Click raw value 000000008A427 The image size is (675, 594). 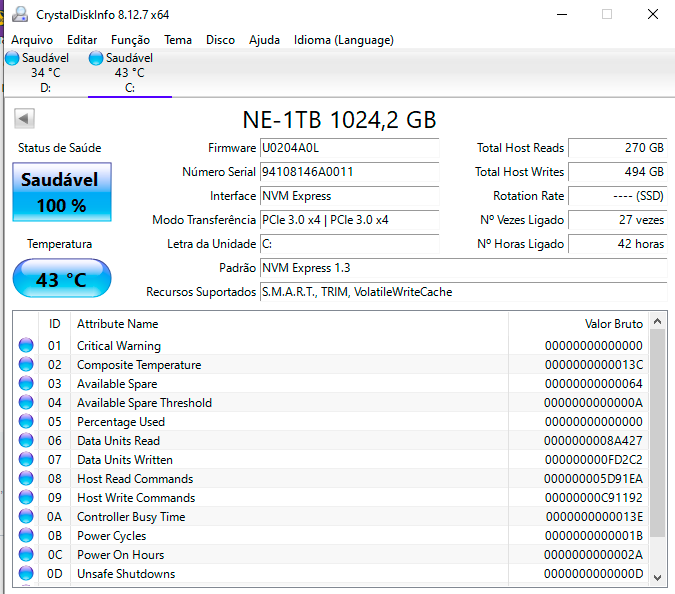[x=593, y=441]
